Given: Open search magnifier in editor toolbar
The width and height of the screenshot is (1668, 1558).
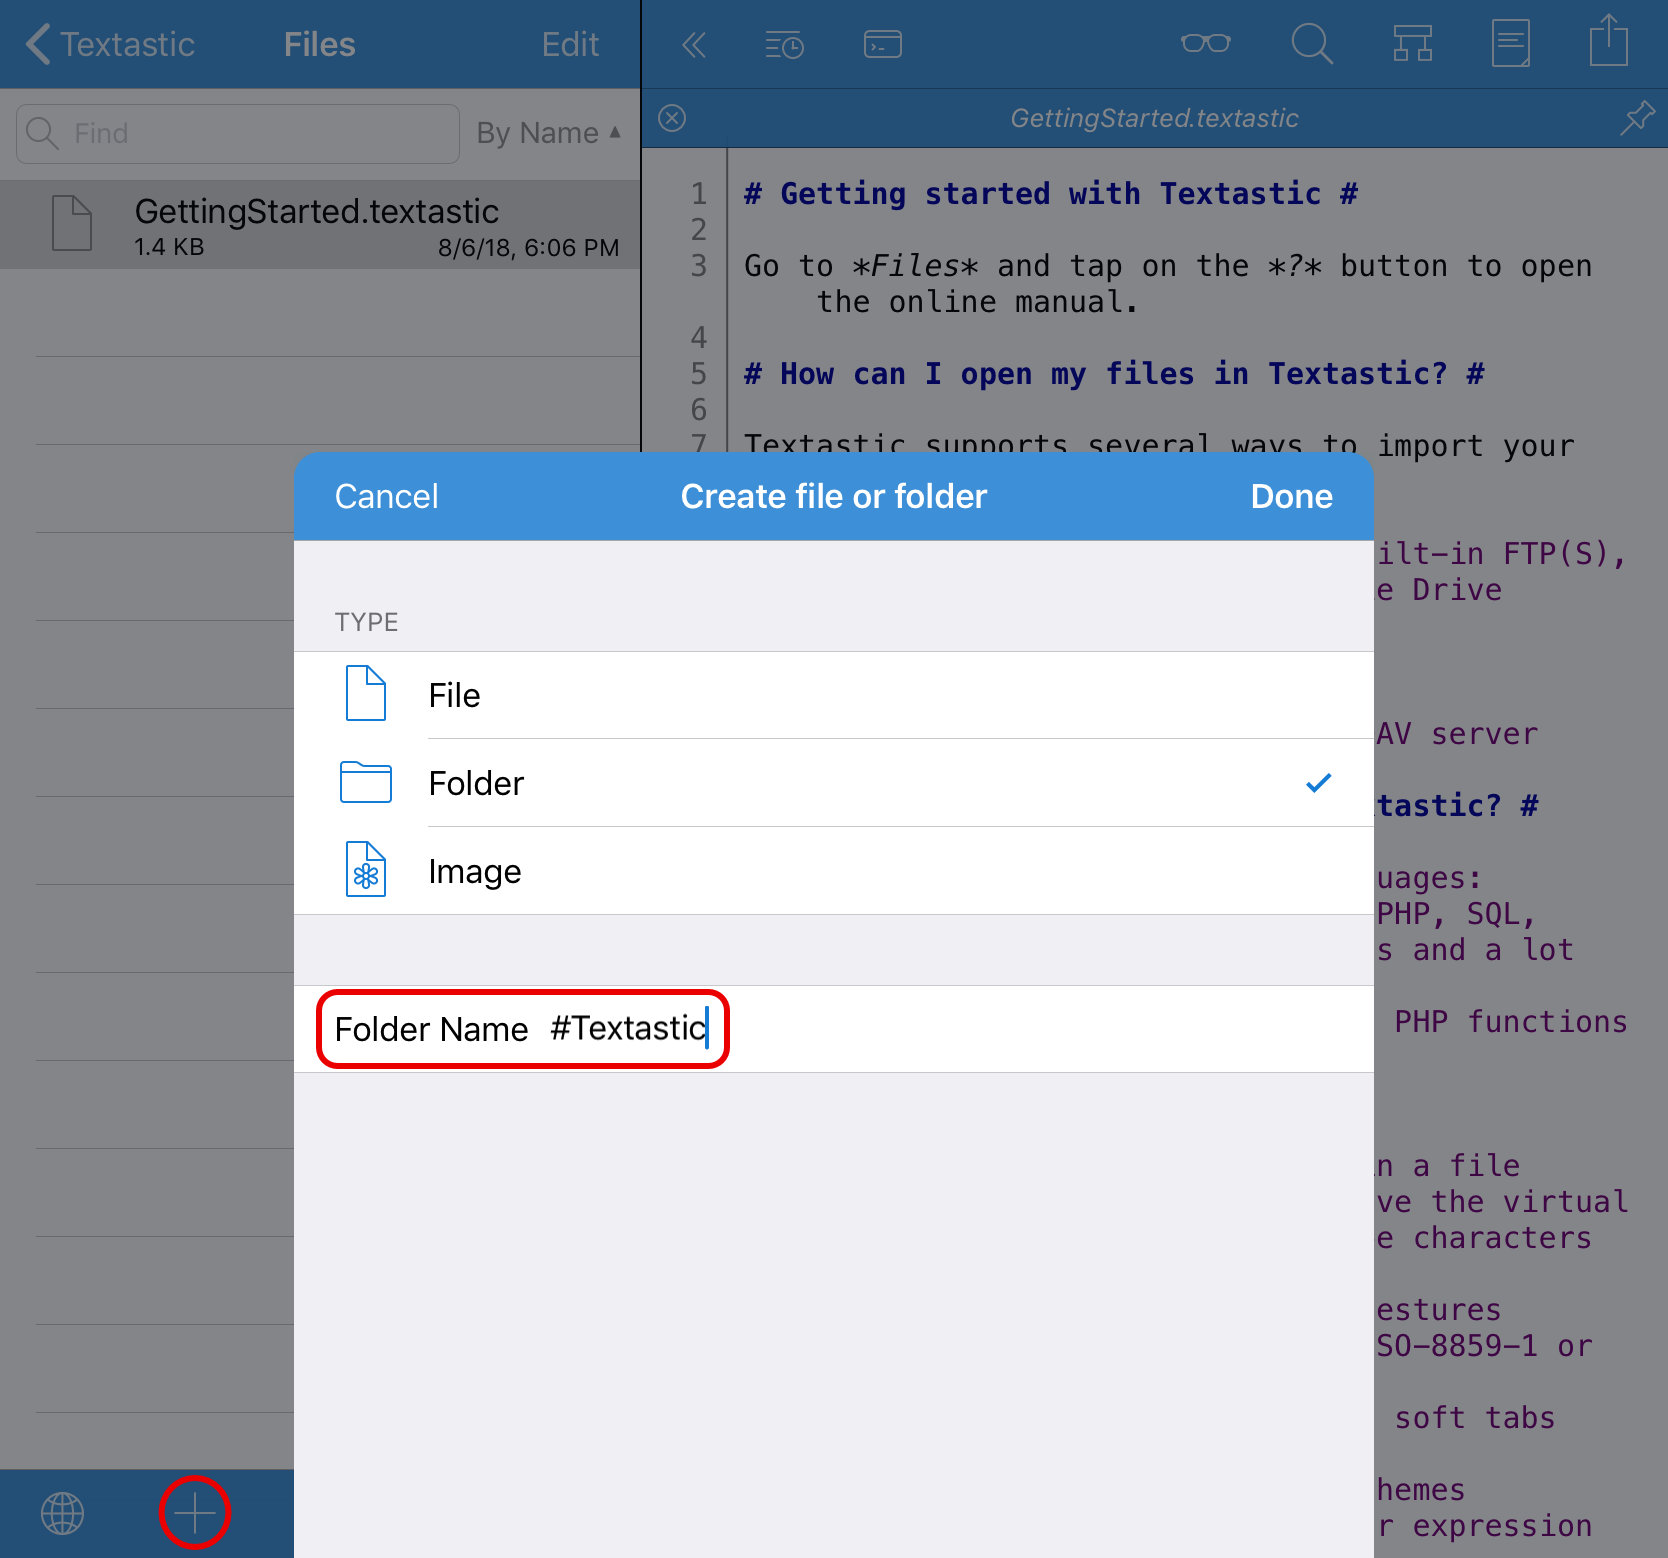Looking at the screenshot, I should 1311,44.
